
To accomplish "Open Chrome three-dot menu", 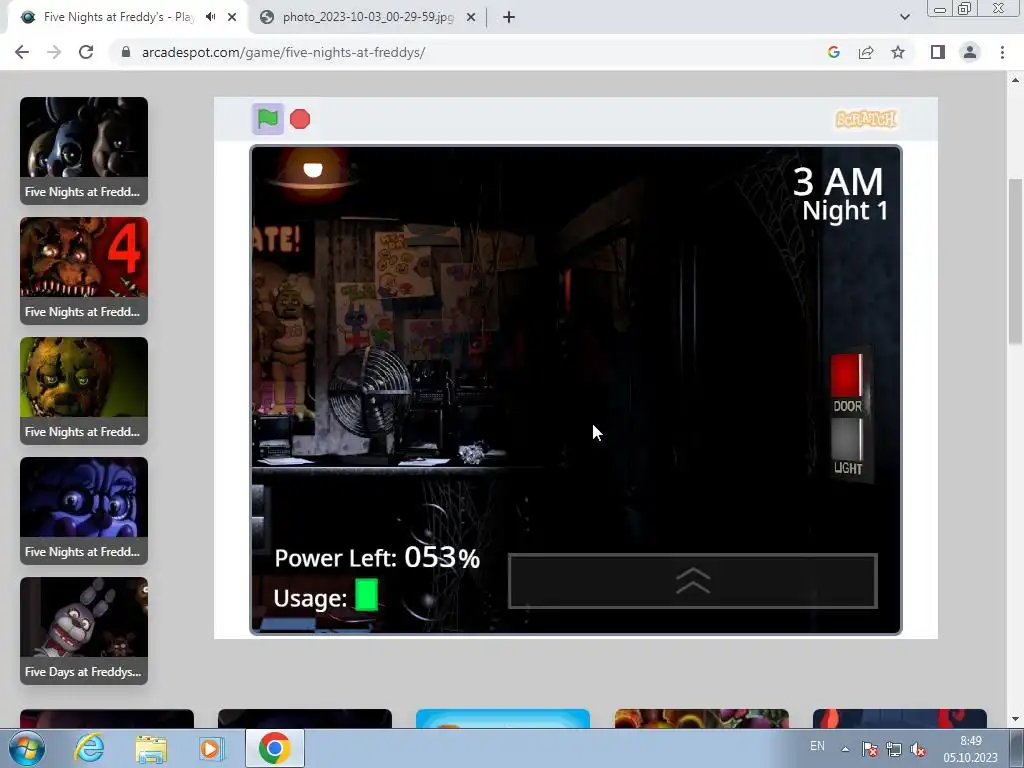I will tap(1002, 52).
